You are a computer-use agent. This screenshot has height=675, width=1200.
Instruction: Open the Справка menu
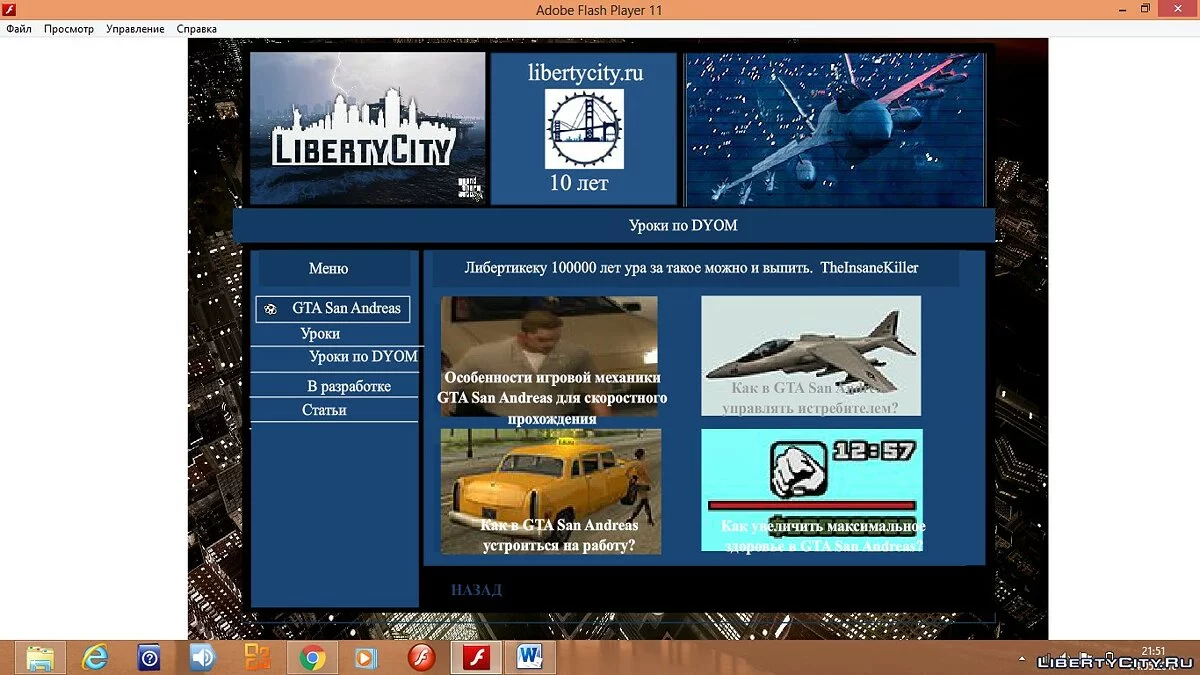[197, 29]
